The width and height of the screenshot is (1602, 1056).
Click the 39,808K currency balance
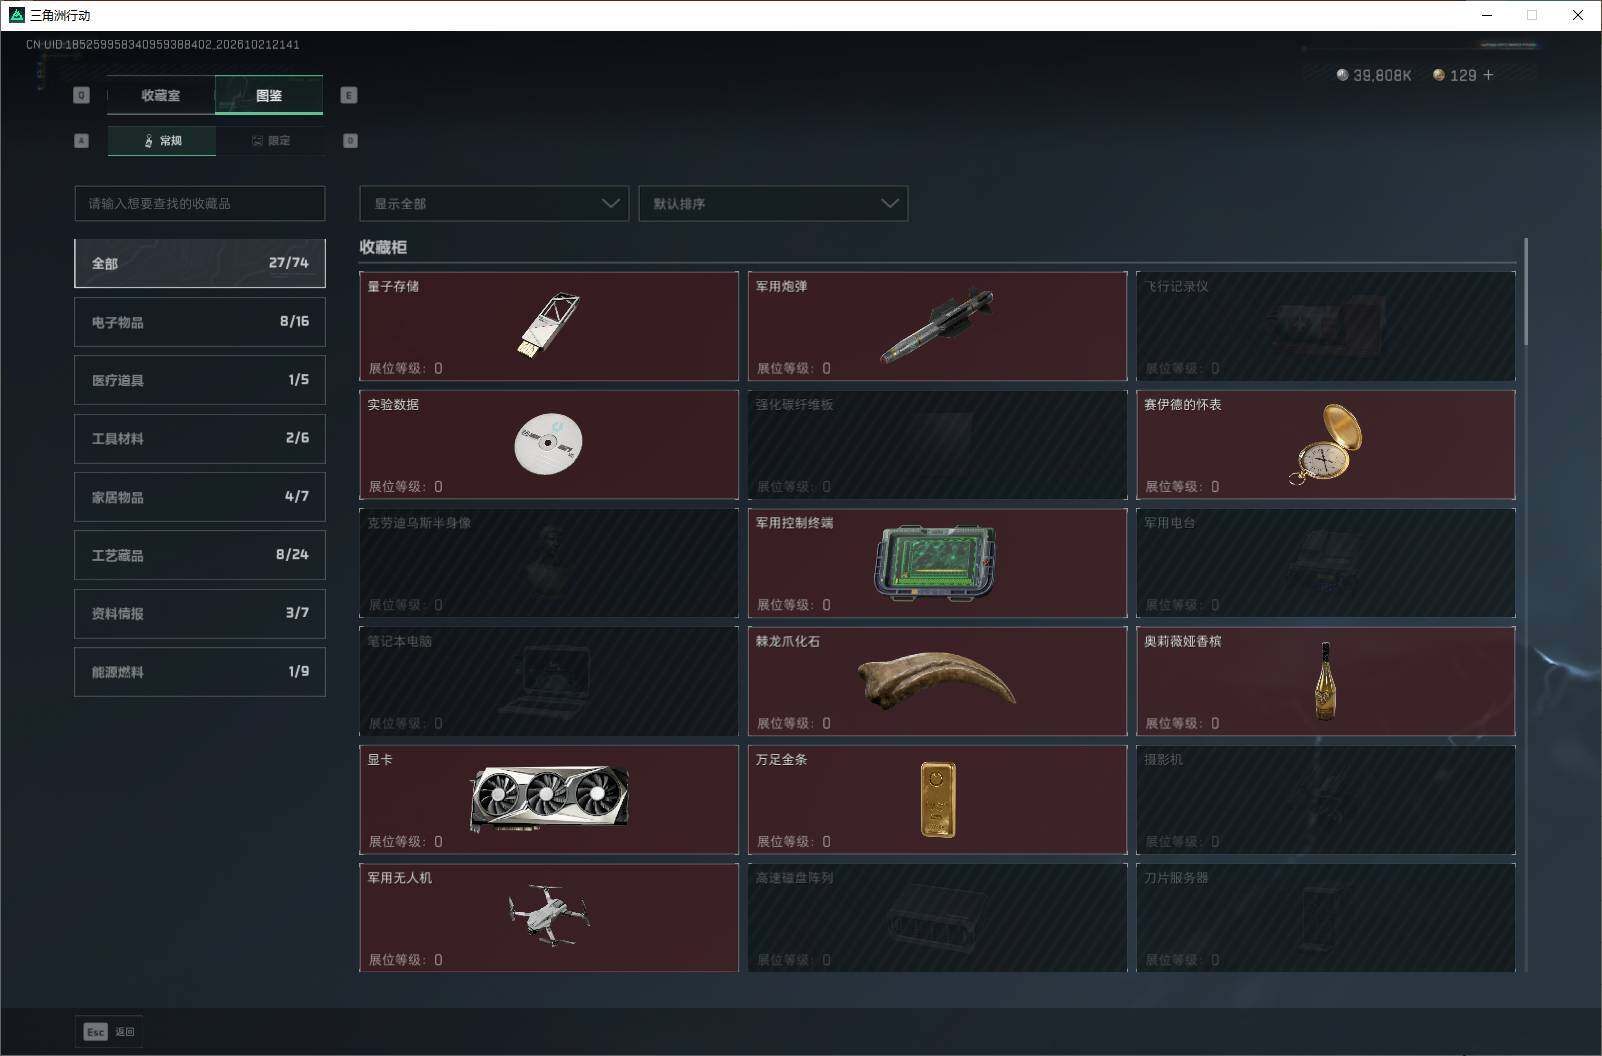[1374, 75]
